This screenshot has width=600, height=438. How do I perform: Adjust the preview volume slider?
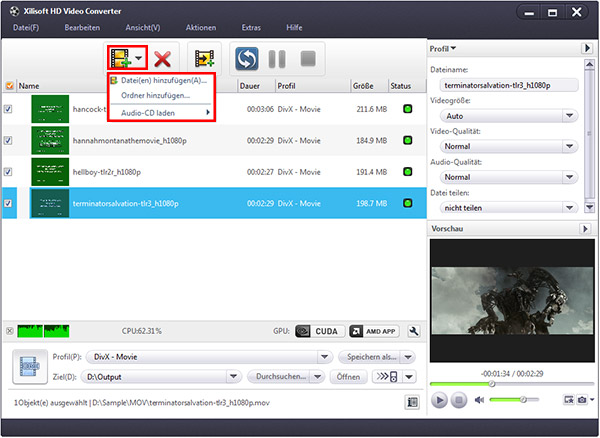[x=514, y=400]
